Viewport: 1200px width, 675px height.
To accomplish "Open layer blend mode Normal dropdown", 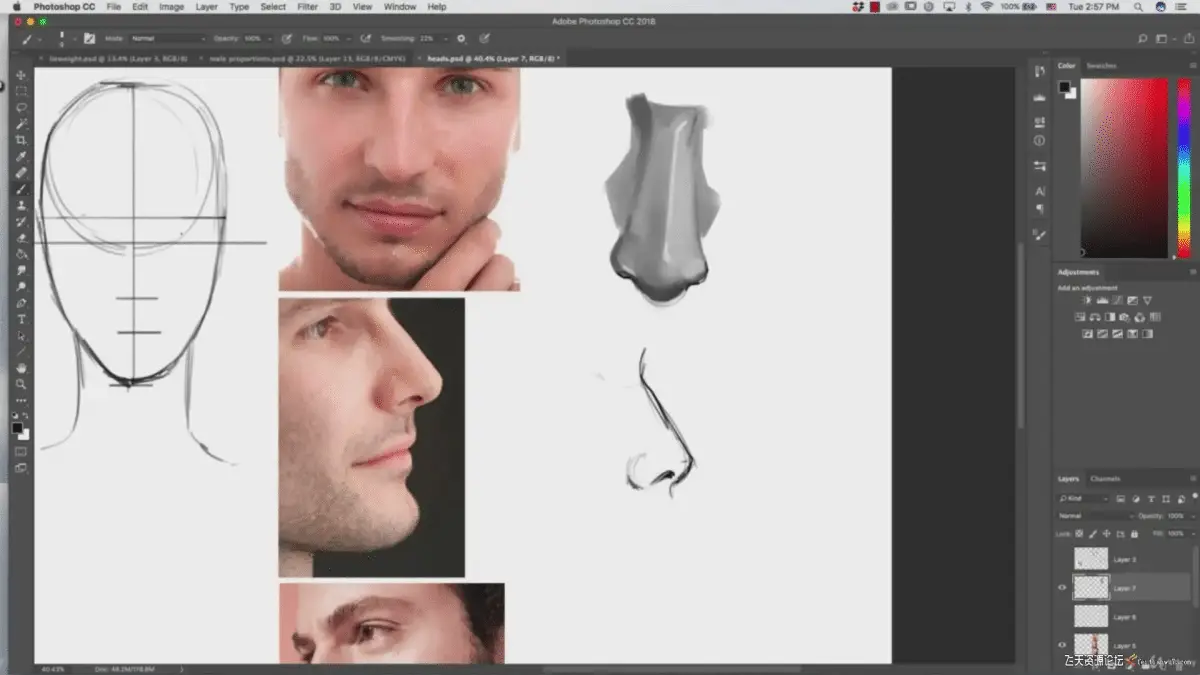I will [1095, 516].
